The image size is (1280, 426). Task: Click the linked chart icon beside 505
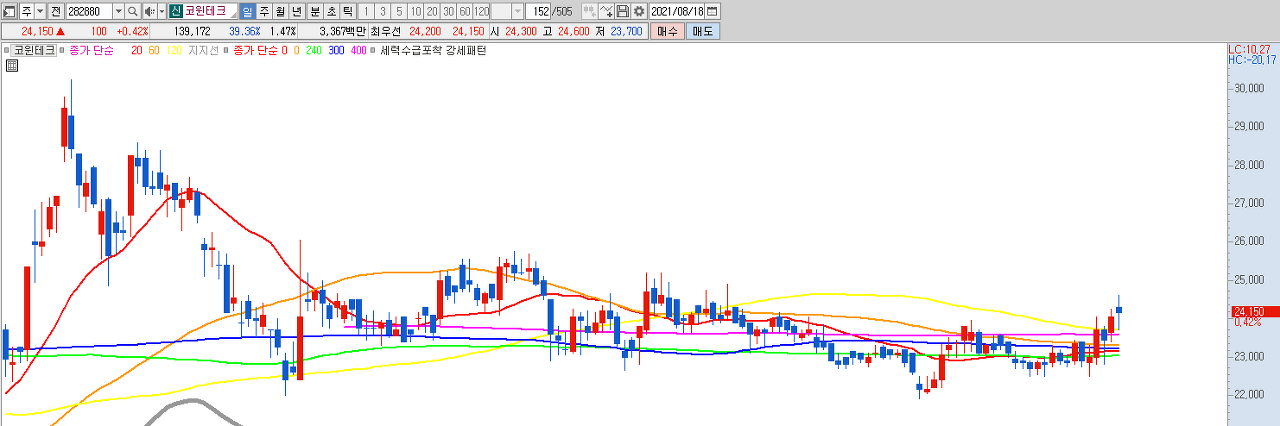(x=590, y=11)
